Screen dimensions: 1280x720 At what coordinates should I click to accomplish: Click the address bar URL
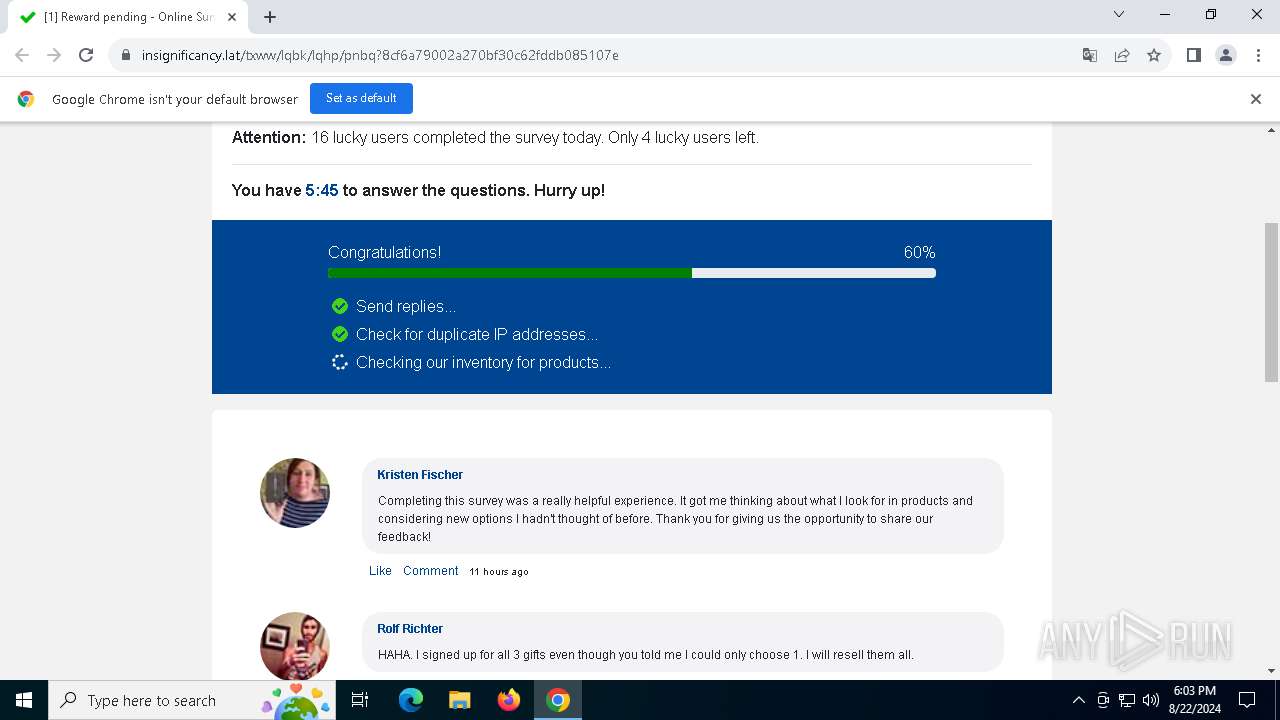[x=380, y=55]
